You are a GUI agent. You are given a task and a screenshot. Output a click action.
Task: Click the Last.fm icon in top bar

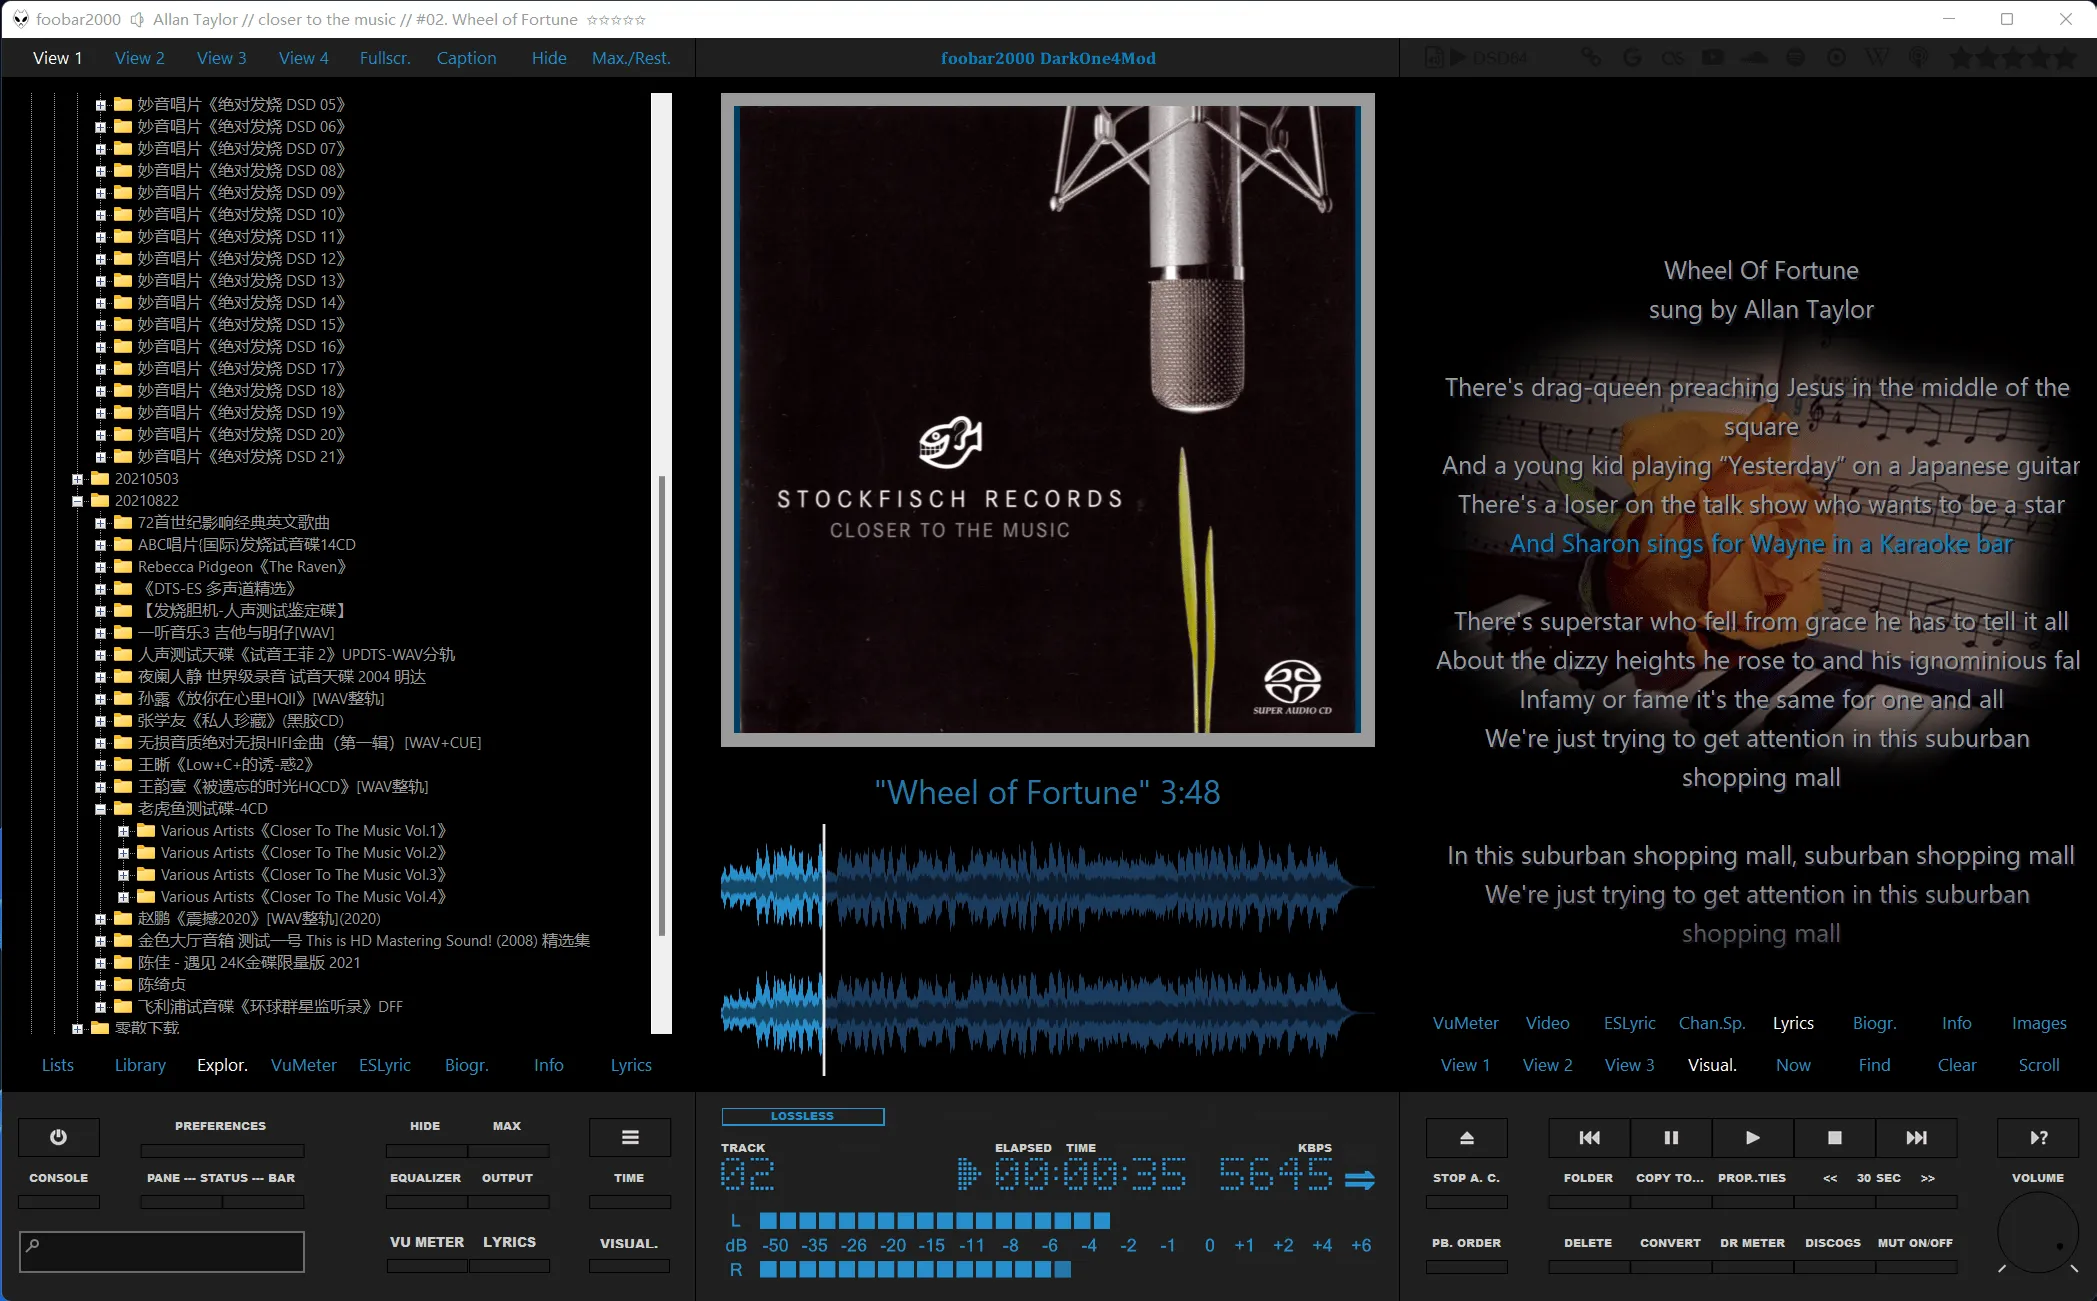point(1672,58)
